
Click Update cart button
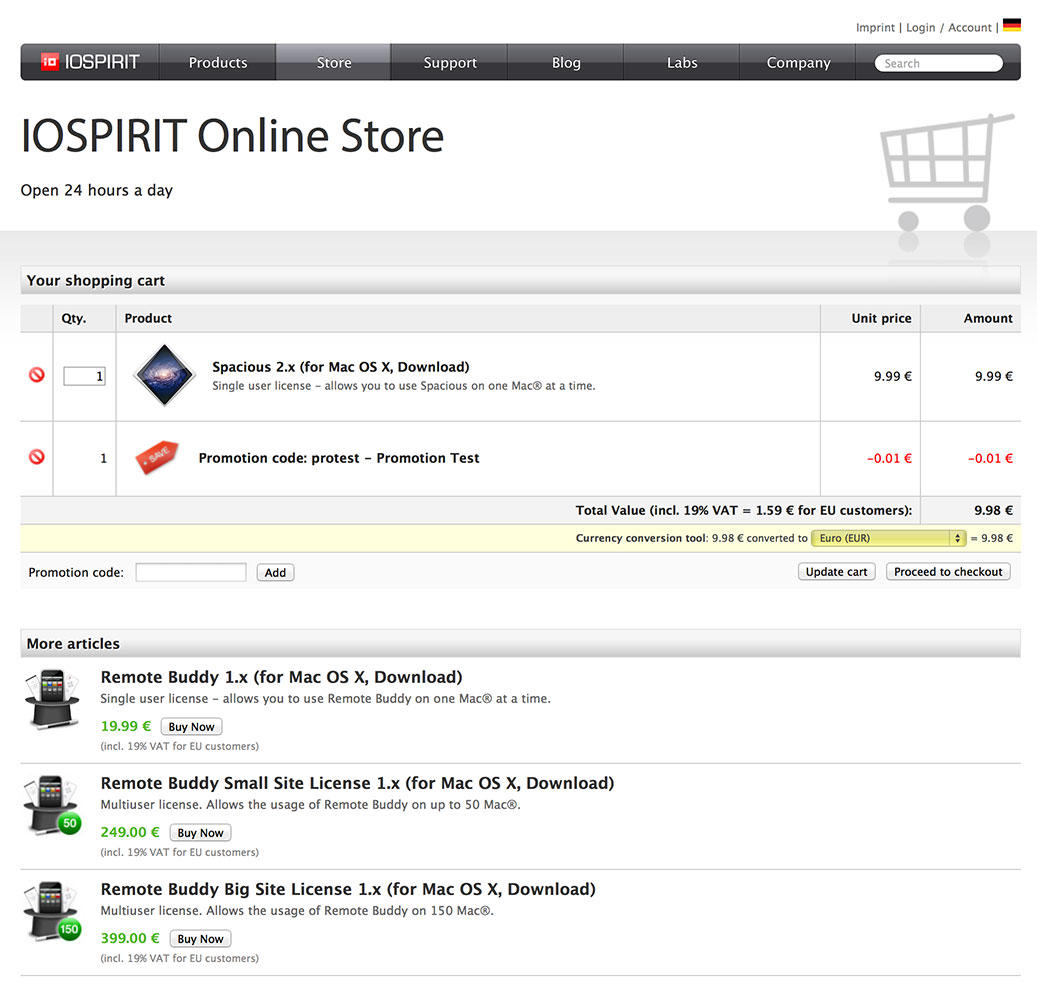836,571
